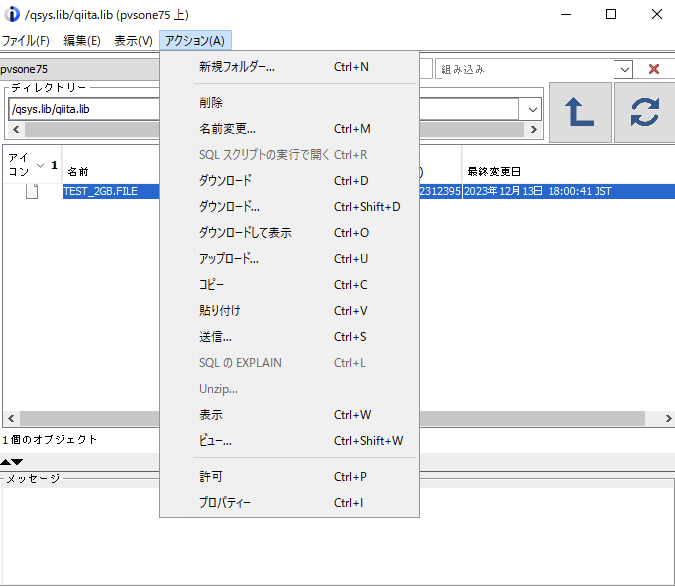Clear the filter with the red X
Viewport: 675px width, 587px height.
(x=653, y=69)
